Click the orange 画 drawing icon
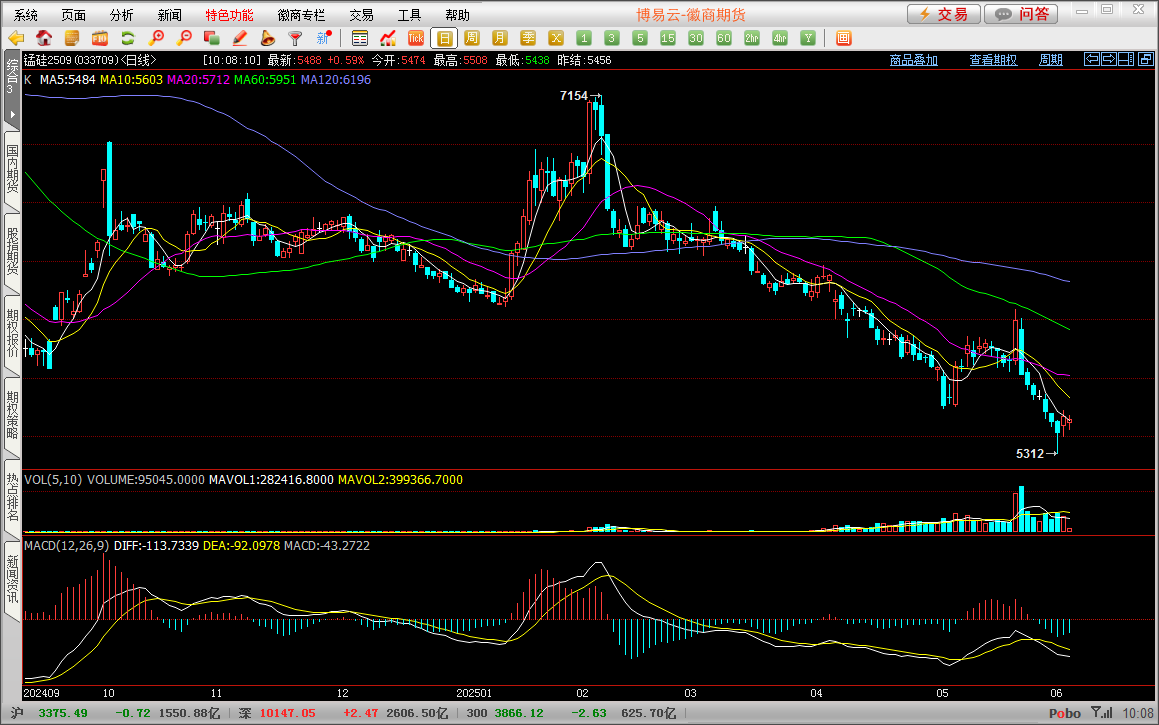 pyautogui.click(x=843, y=38)
